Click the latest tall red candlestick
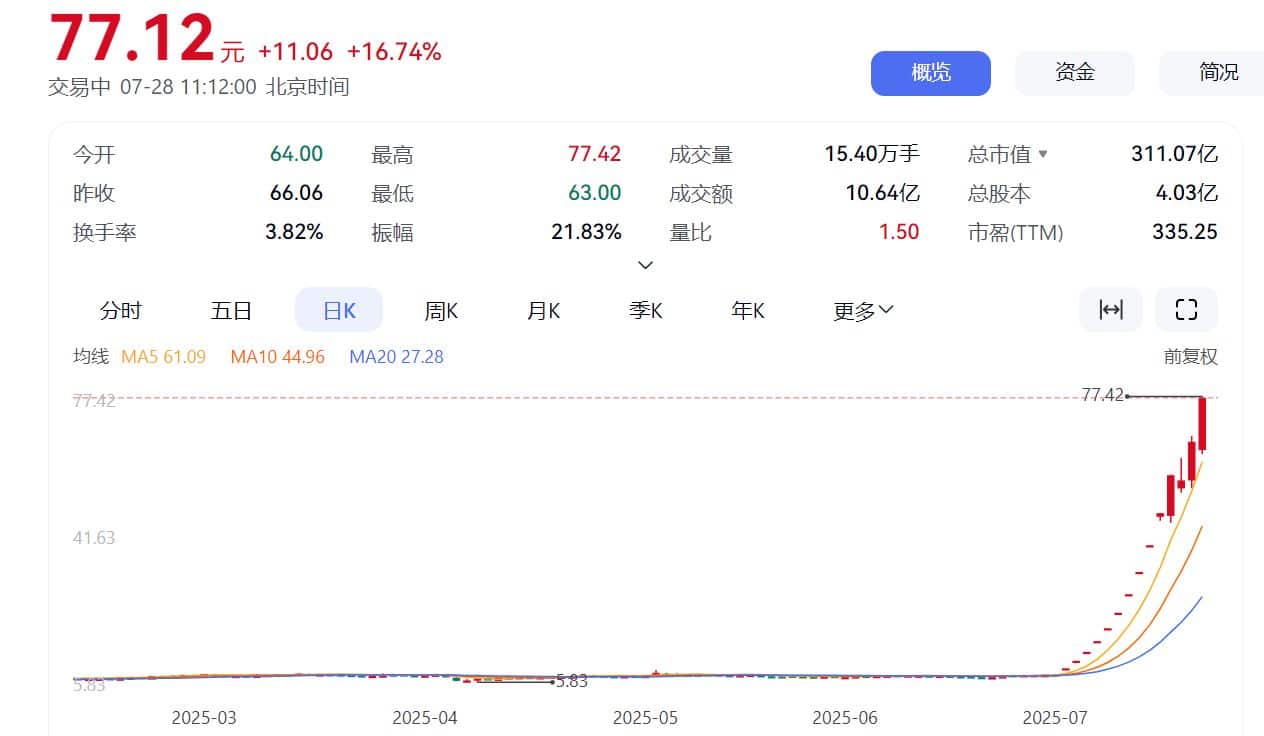1264x736 pixels. point(1203,424)
